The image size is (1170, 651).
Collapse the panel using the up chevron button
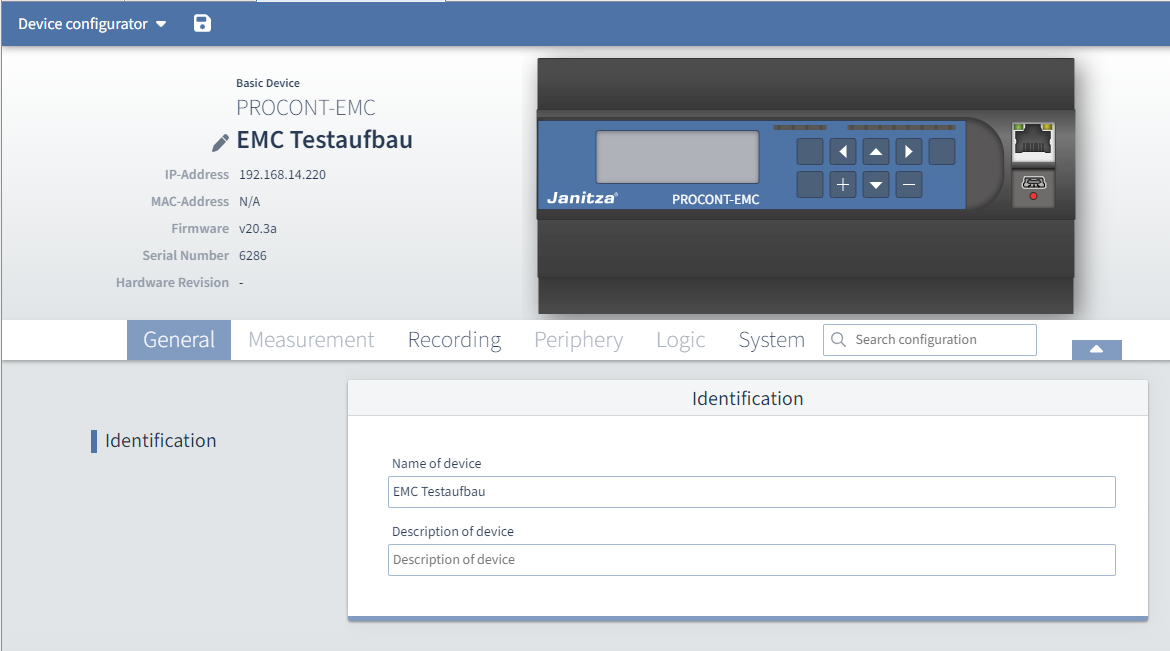[1096, 349]
